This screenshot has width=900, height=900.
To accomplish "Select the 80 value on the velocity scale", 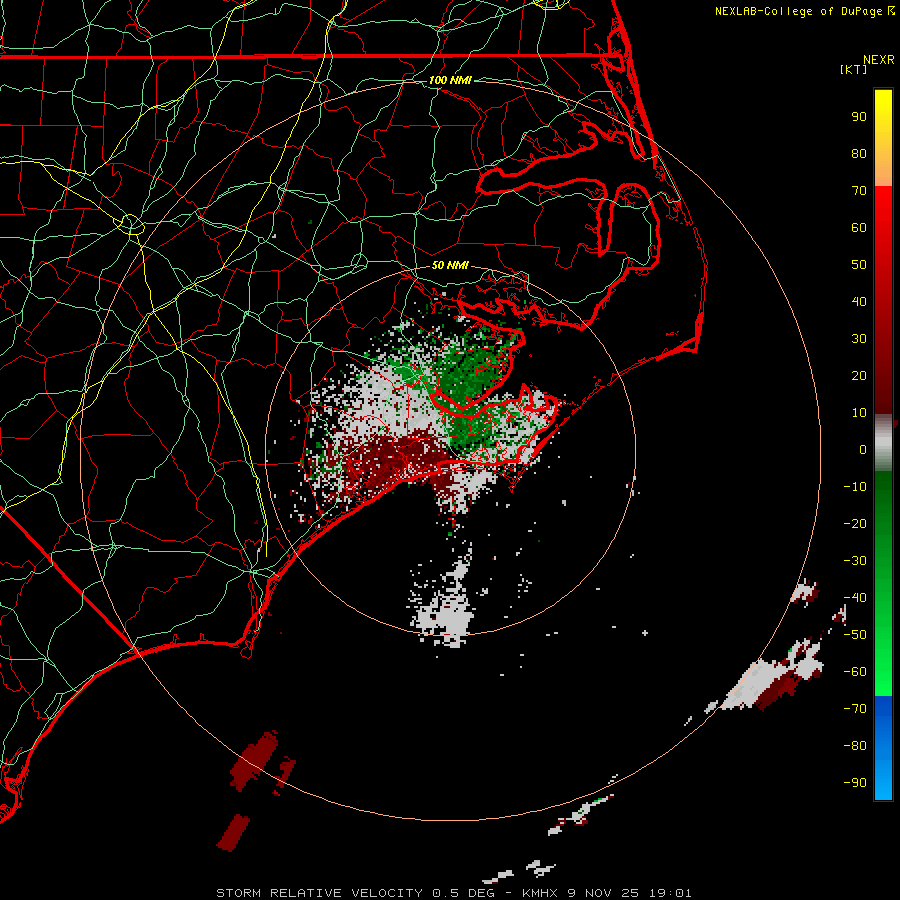I will [859, 154].
